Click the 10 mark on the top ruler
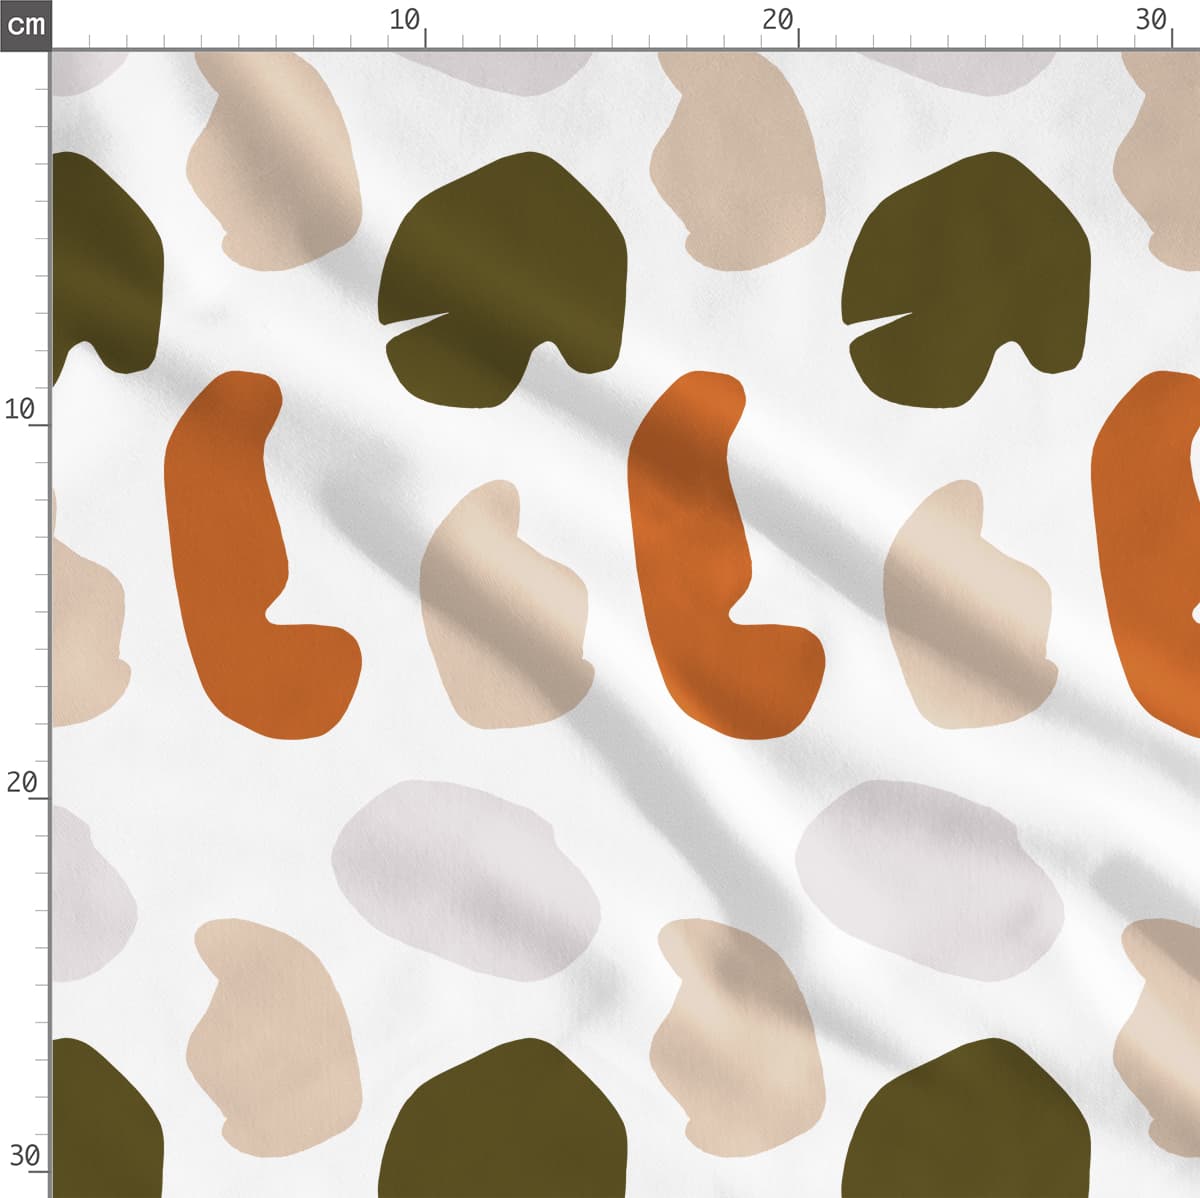1200x1198 pixels. tap(405, 20)
